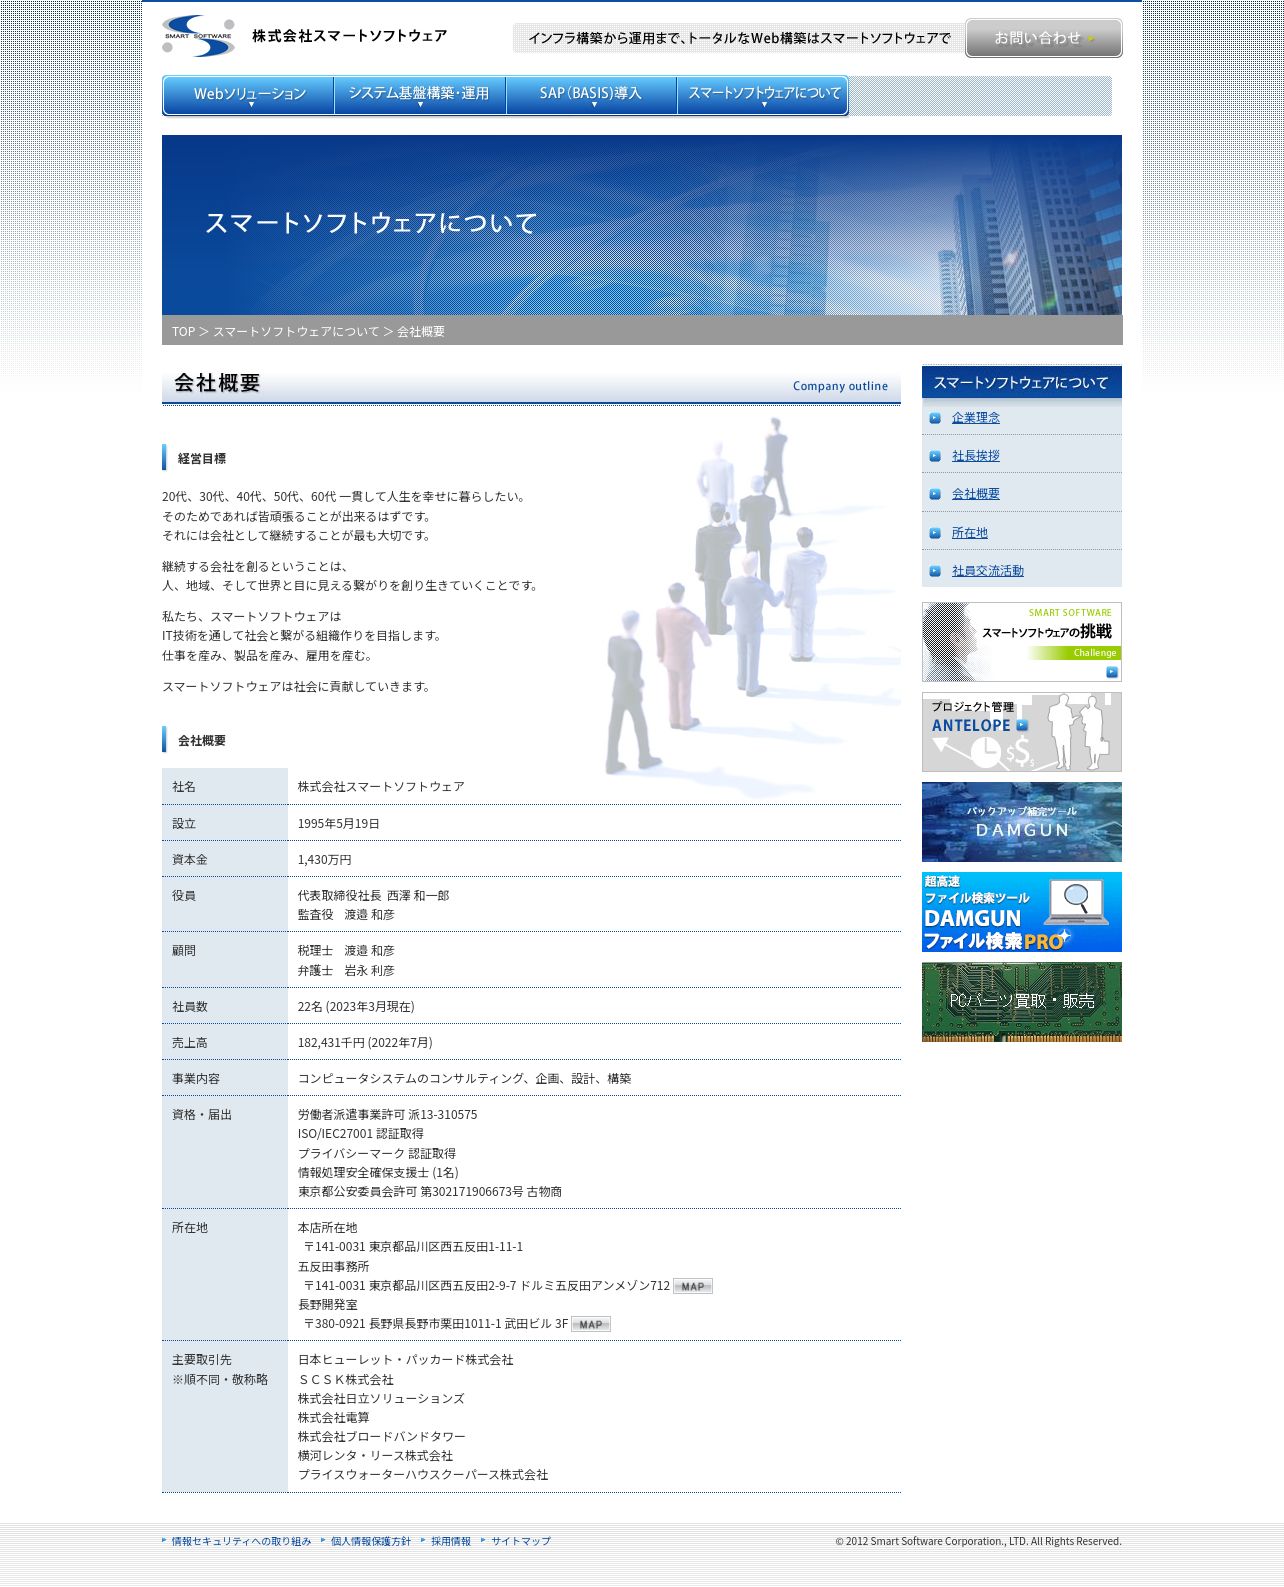
Task: Open 個人情報保護方針 footer link
Action: [371, 1541]
